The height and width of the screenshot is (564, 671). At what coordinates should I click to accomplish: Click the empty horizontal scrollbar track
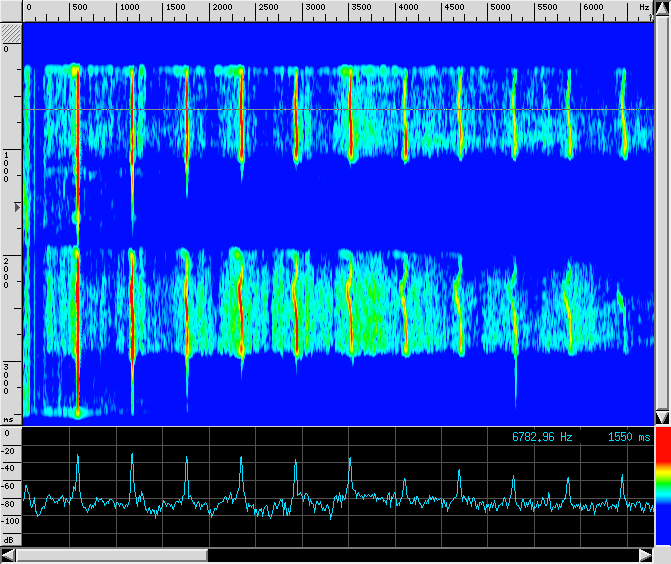coord(420,554)
